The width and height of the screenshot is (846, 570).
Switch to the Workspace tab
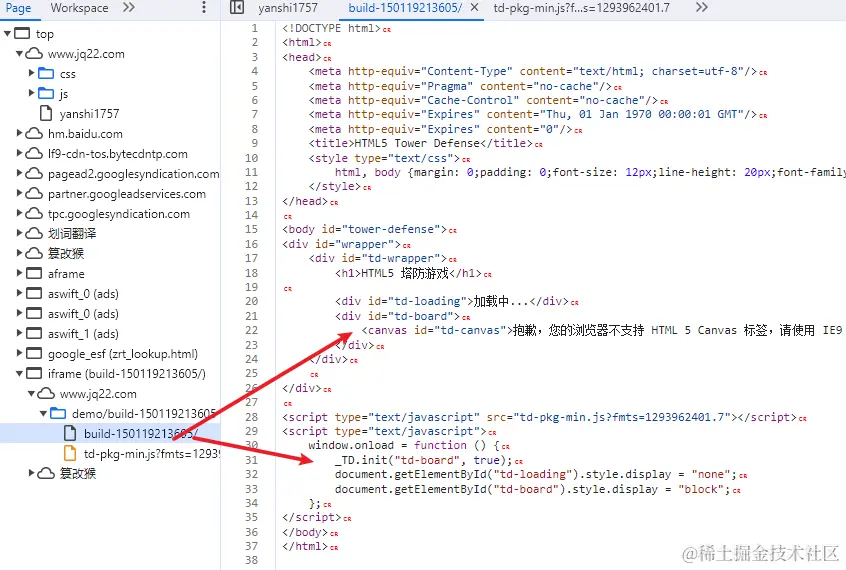pos(79,8)
